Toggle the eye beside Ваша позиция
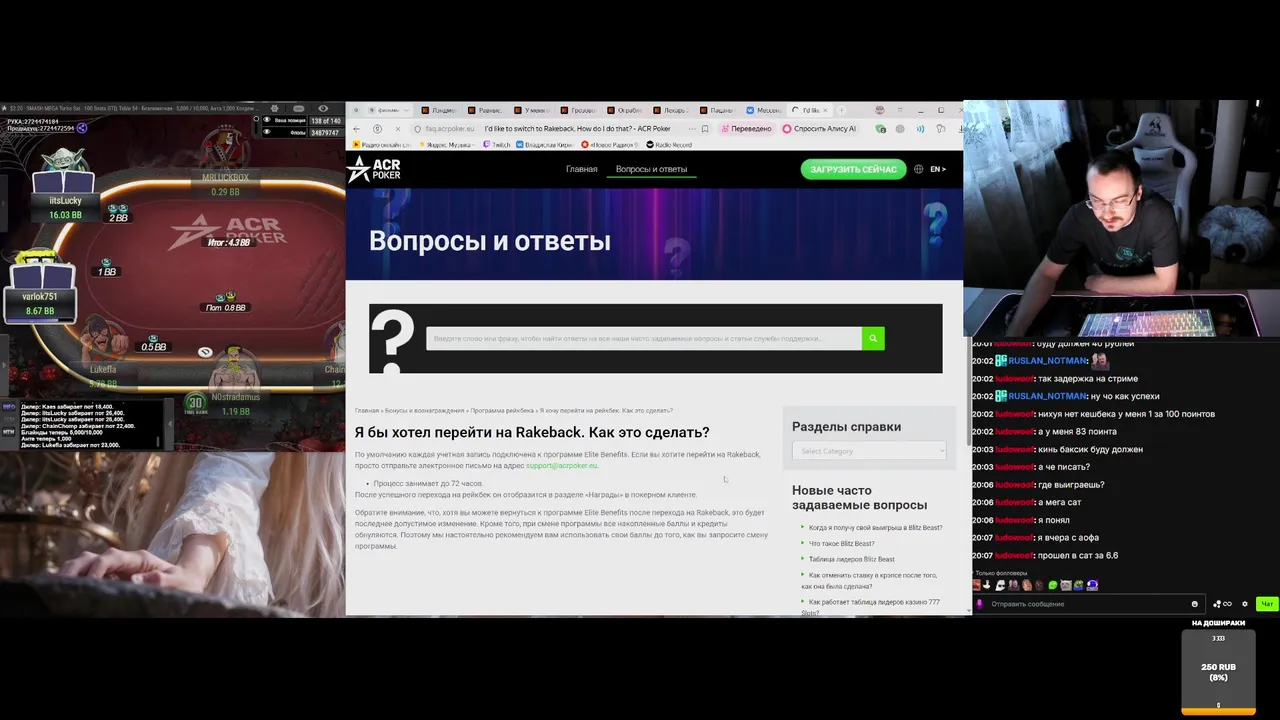 coord(267,120)
